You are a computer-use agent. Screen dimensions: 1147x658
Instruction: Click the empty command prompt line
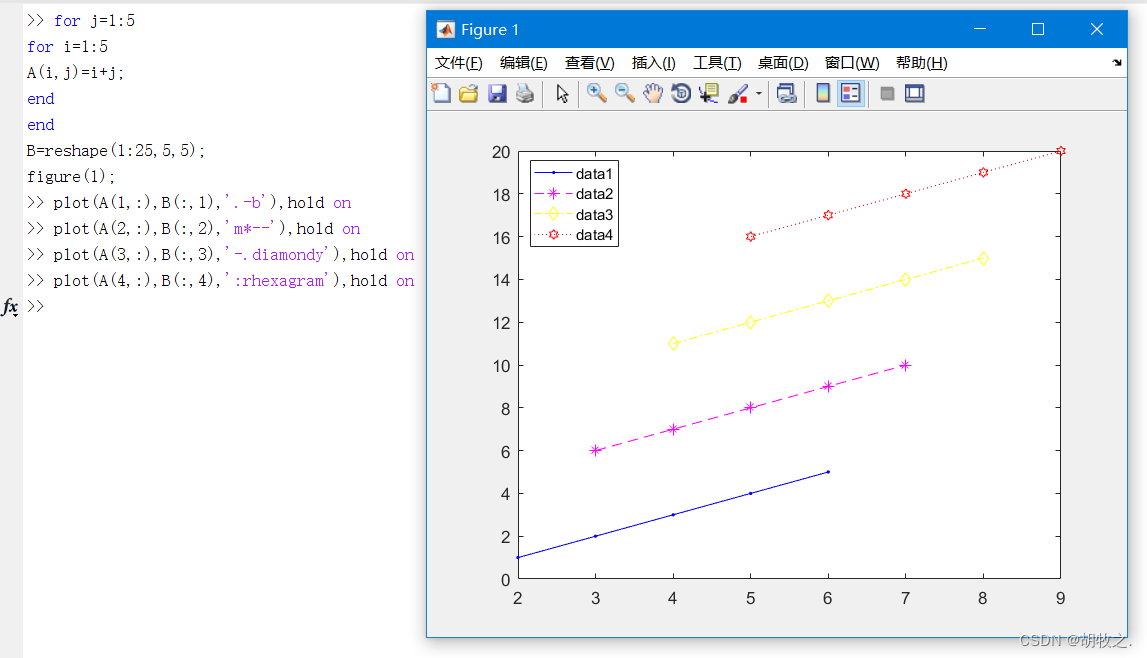pos(219,306)
